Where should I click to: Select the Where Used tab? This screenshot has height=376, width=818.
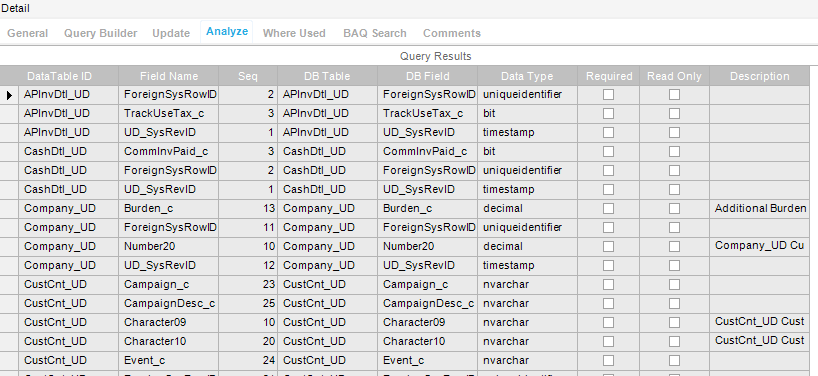pyautogui.click(x=294, y=33)
